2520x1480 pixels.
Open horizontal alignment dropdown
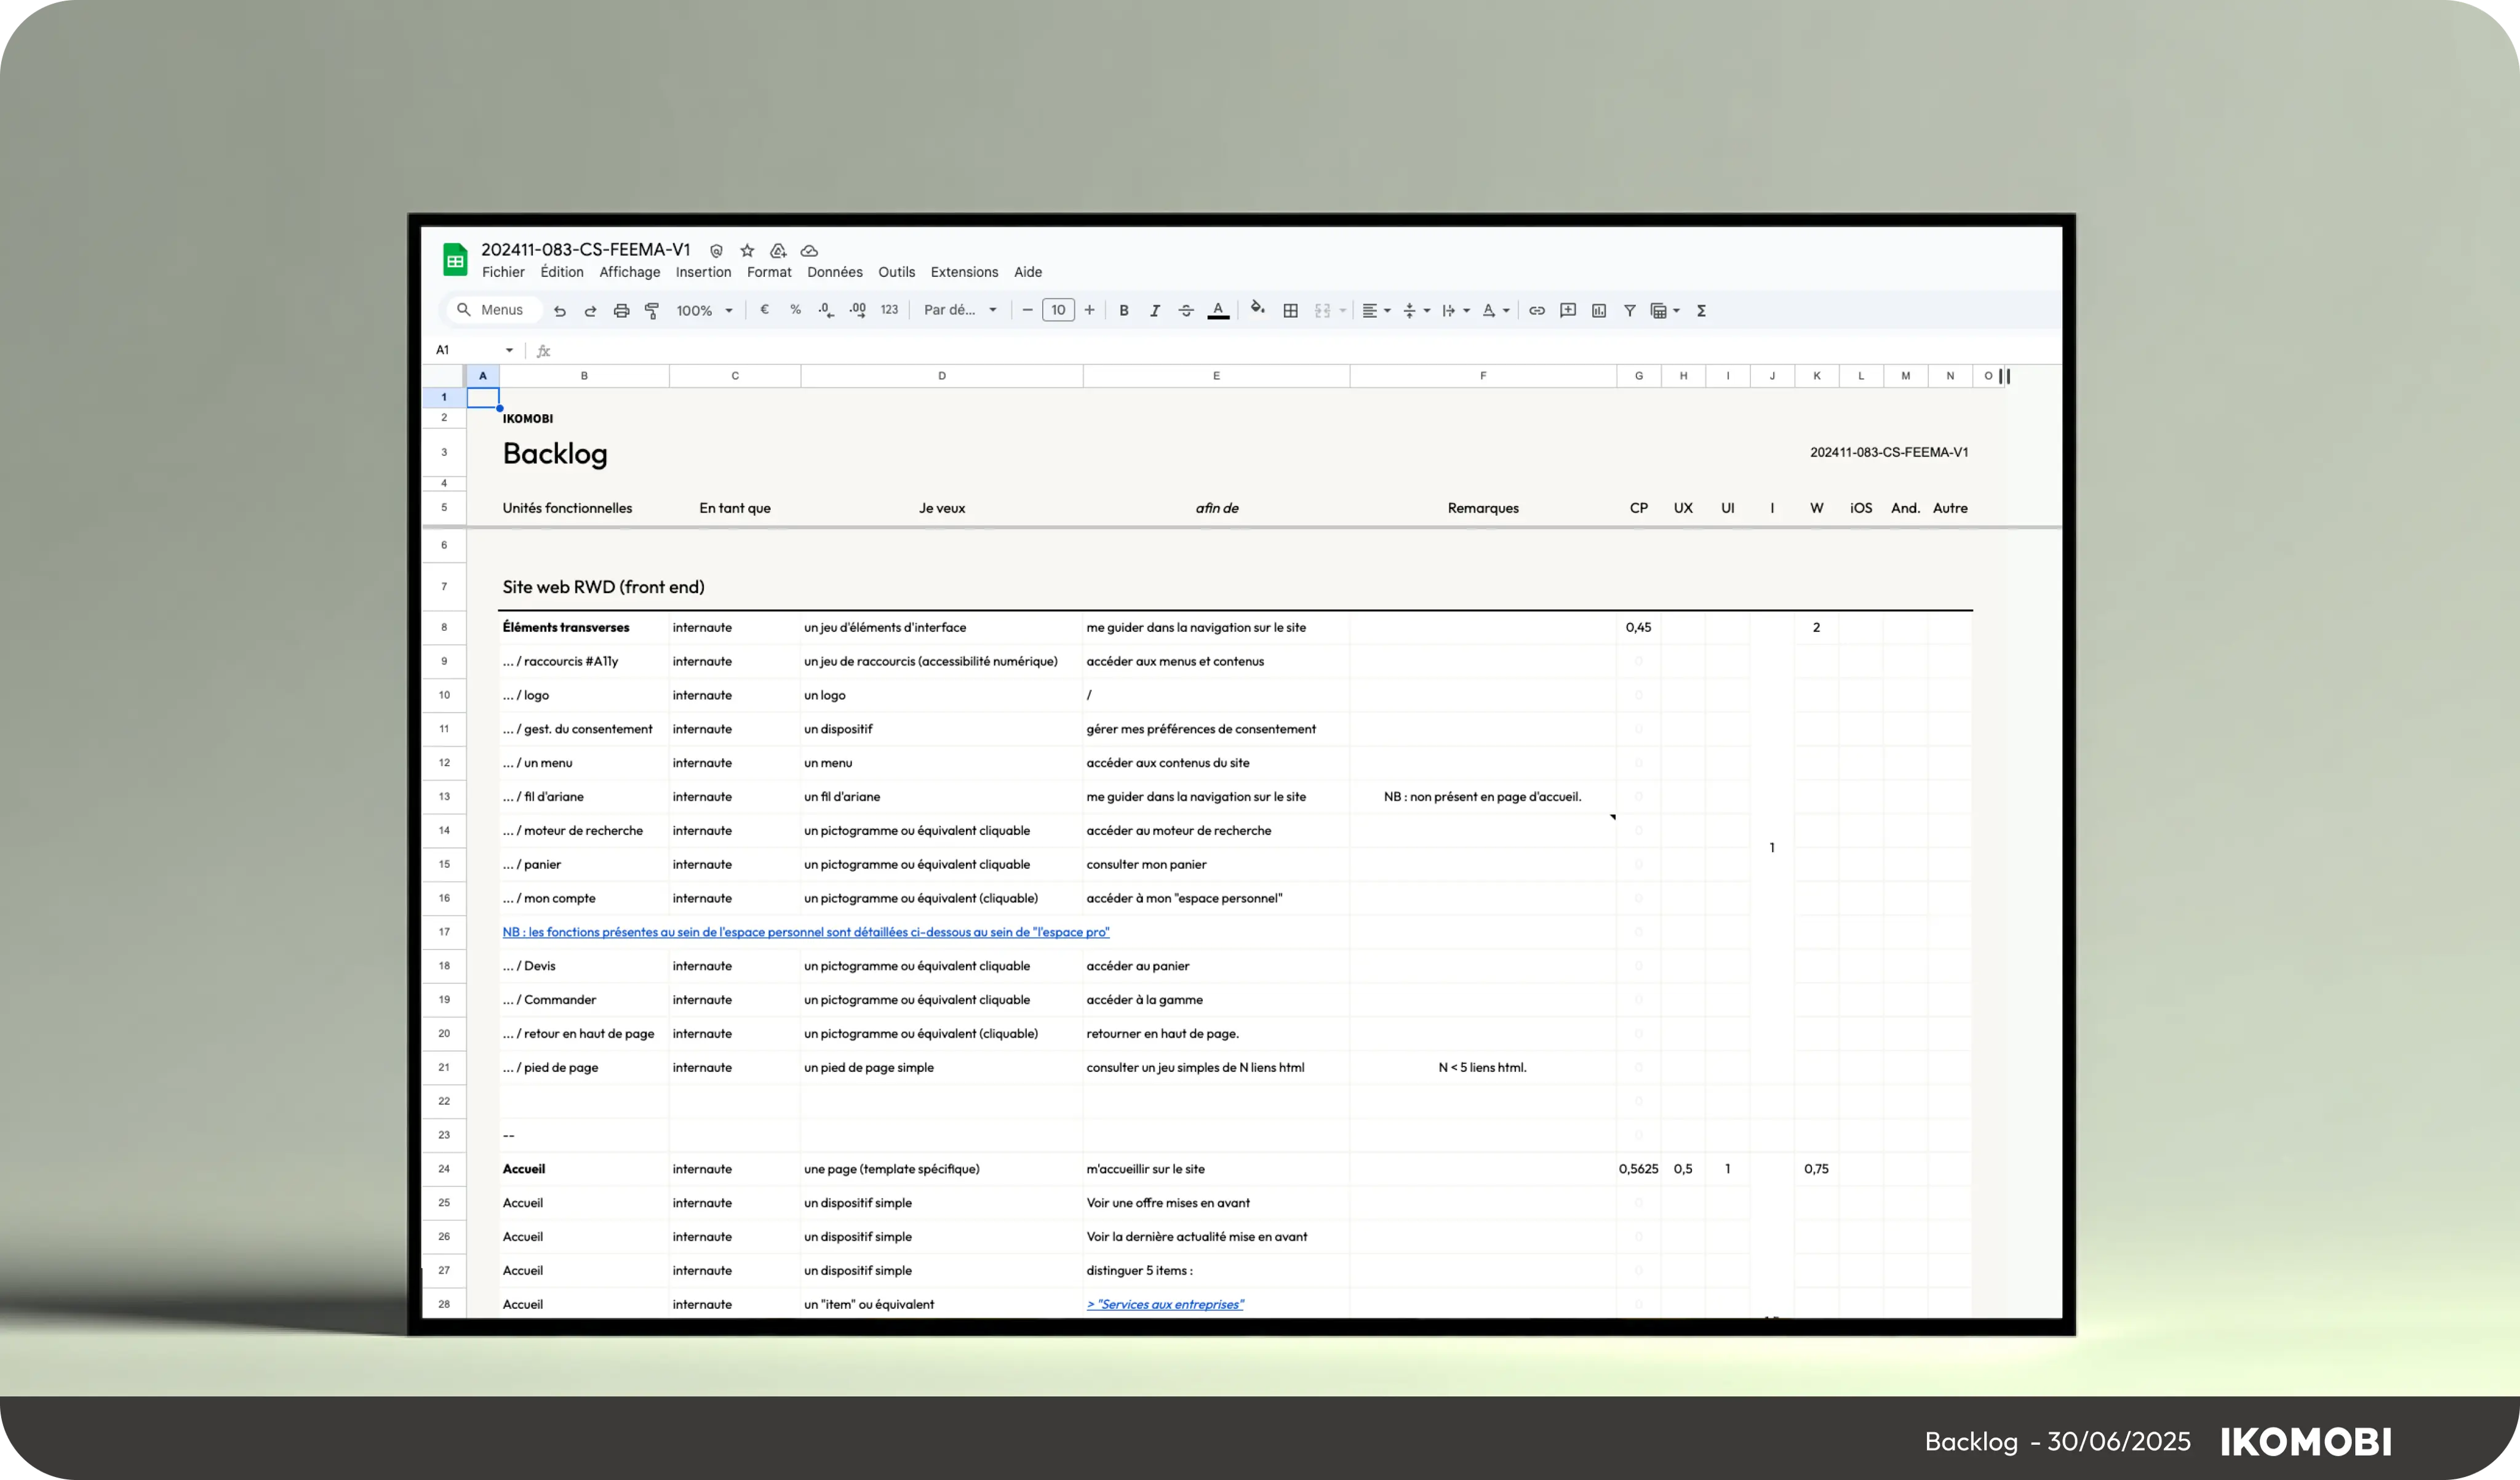click(1376, 311)
